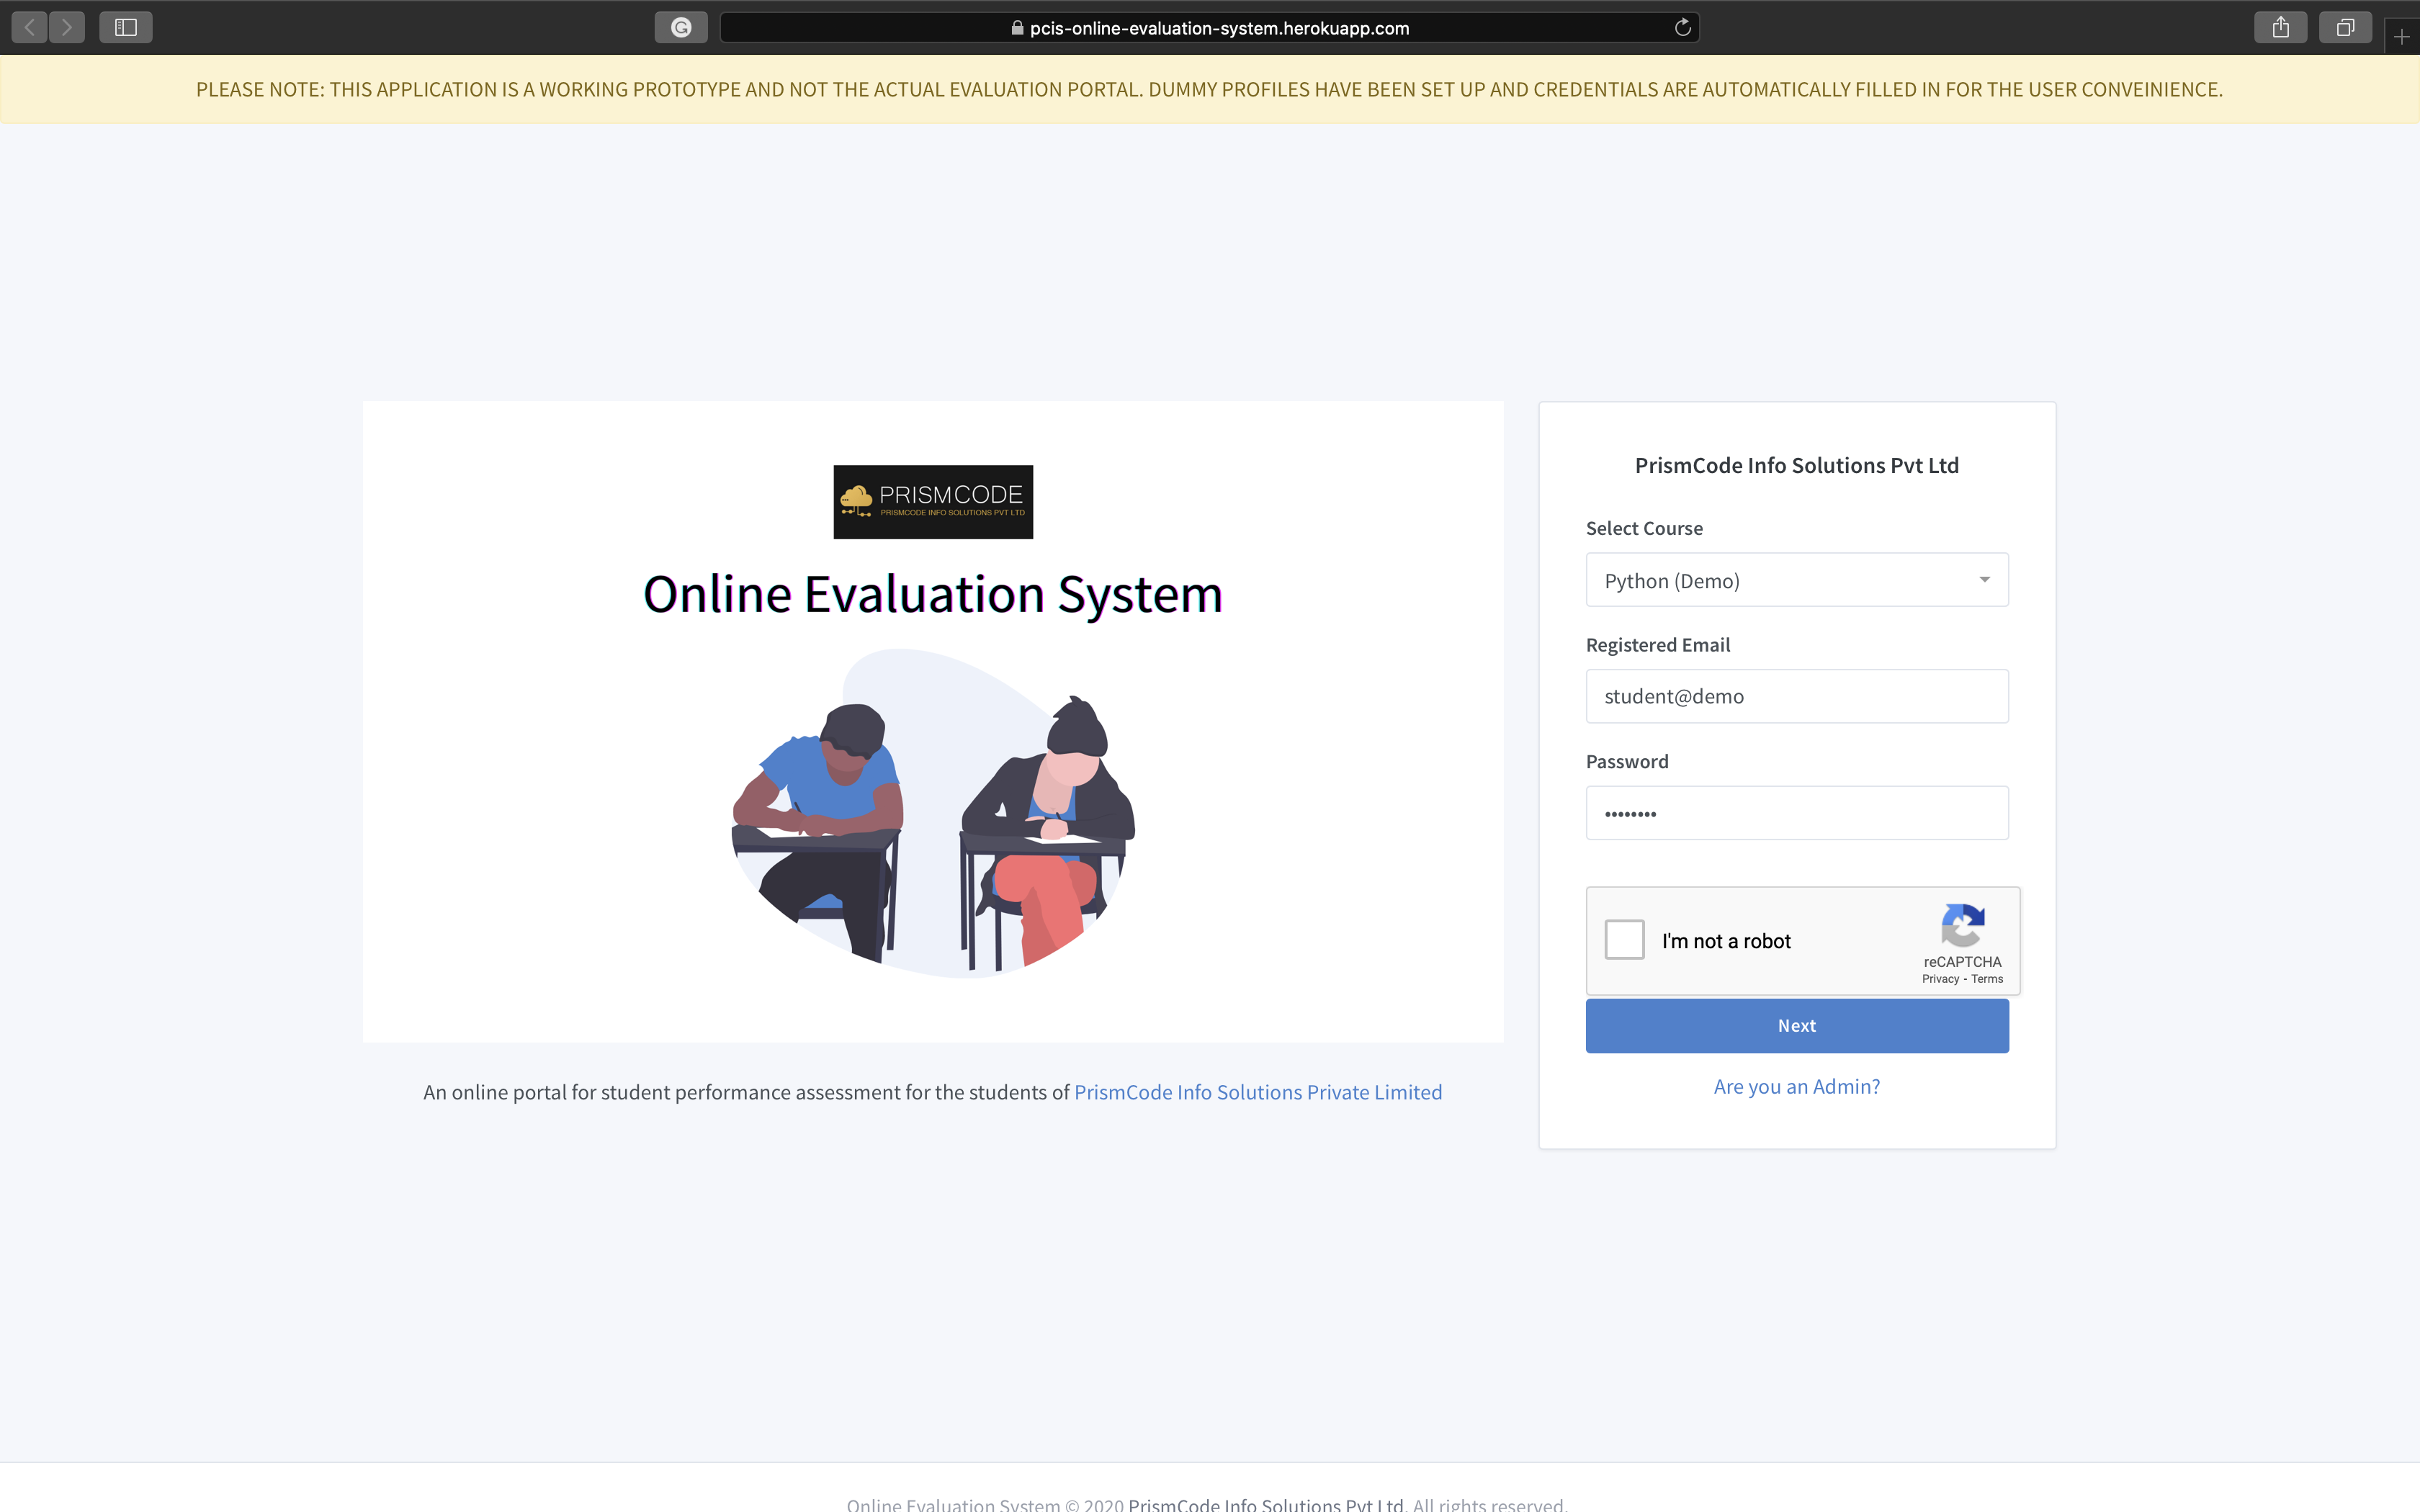Click inside the Registered Email field
Image resolution: width=2420 pixels, height=1512 pixels.
tap(1796, 696)
